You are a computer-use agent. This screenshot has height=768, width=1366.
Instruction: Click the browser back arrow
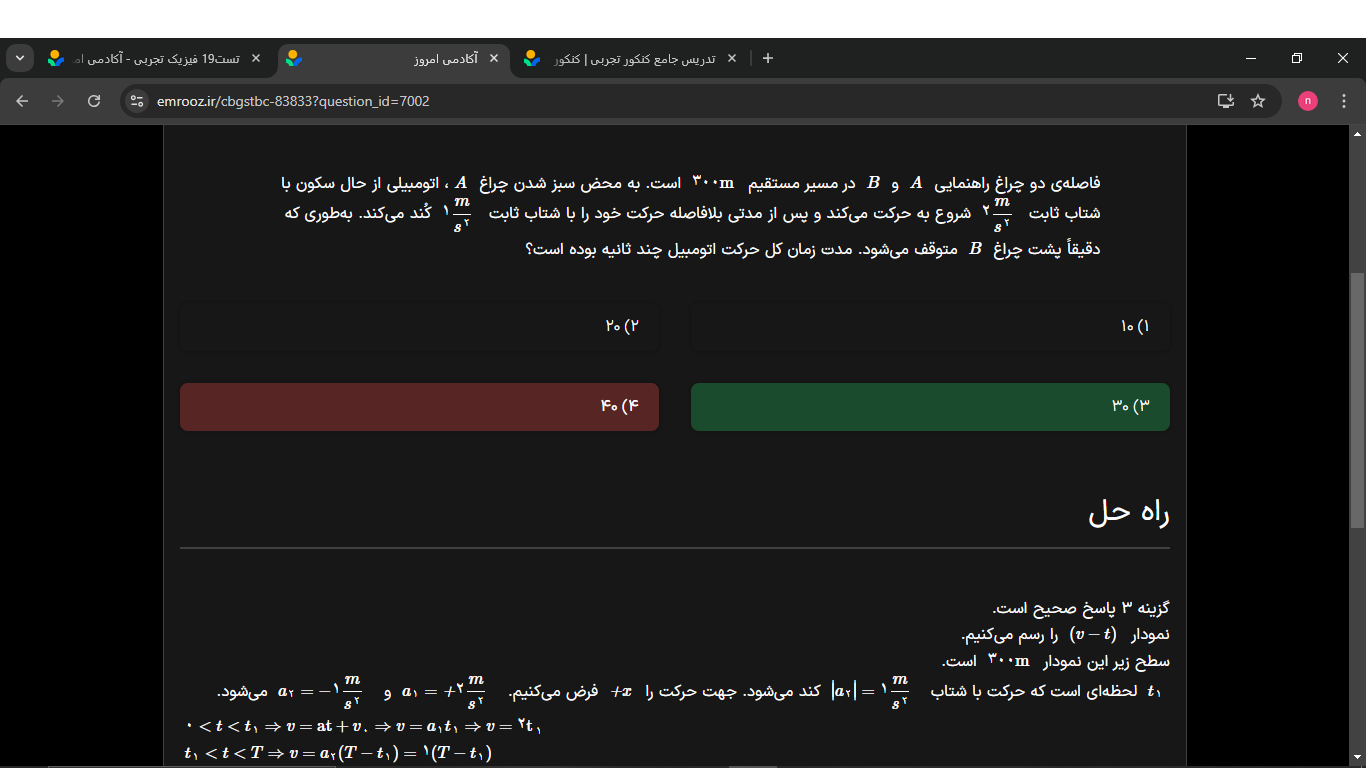[x=22, y=101]
